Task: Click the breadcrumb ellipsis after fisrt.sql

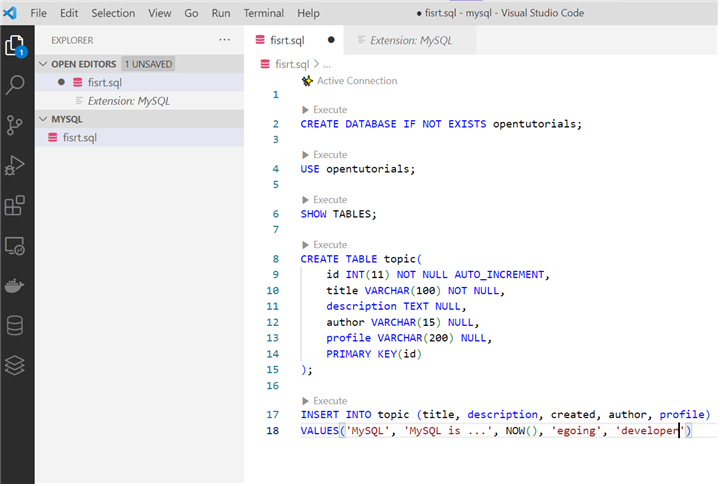Action: [x=326, y=65]
